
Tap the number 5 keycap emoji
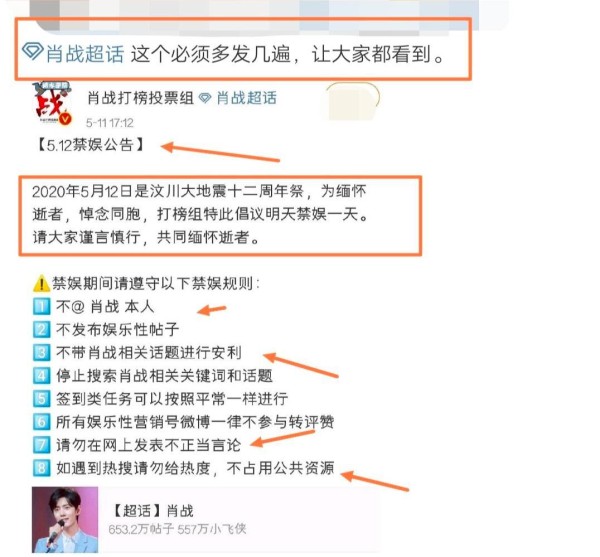point(41,399)
